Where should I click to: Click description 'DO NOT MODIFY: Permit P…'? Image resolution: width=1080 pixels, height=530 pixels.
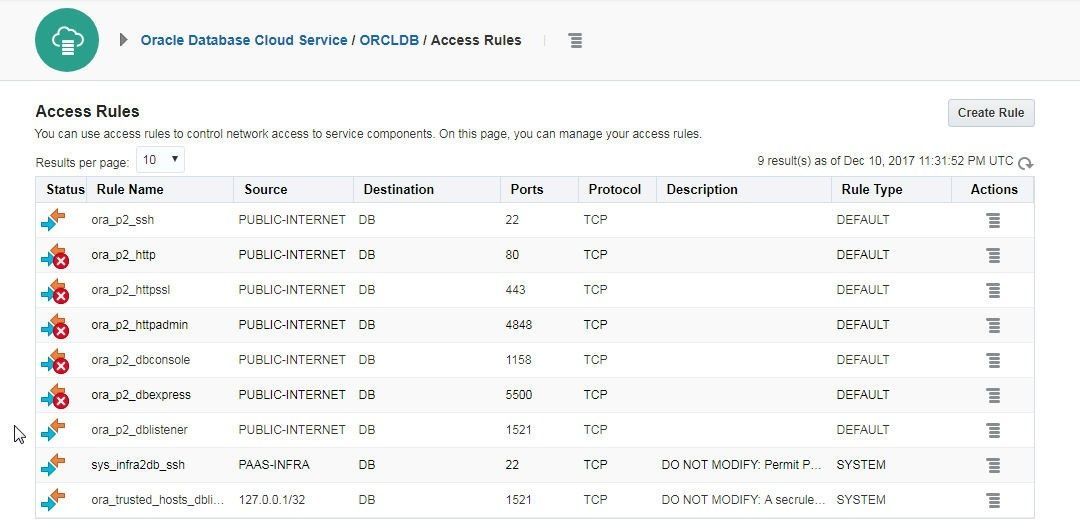742,465
